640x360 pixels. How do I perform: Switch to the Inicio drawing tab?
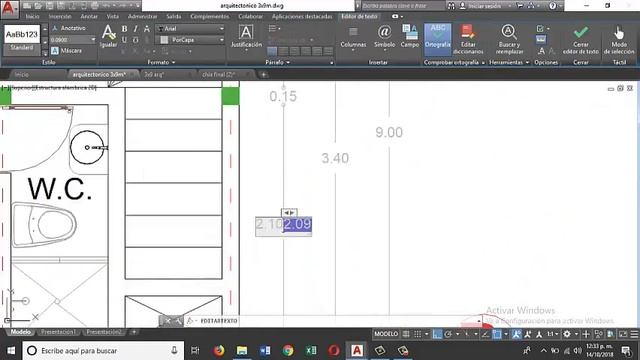[x=22, y=74]
